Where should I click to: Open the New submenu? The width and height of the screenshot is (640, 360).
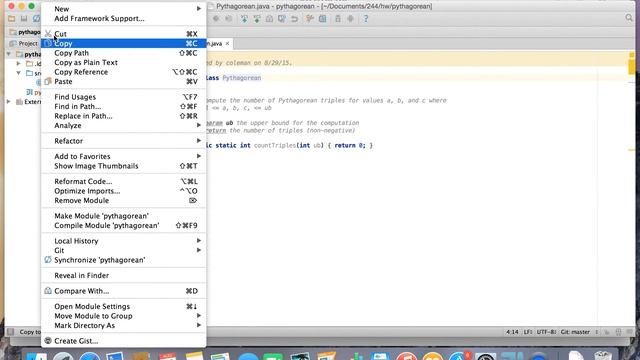click(123, 9)
